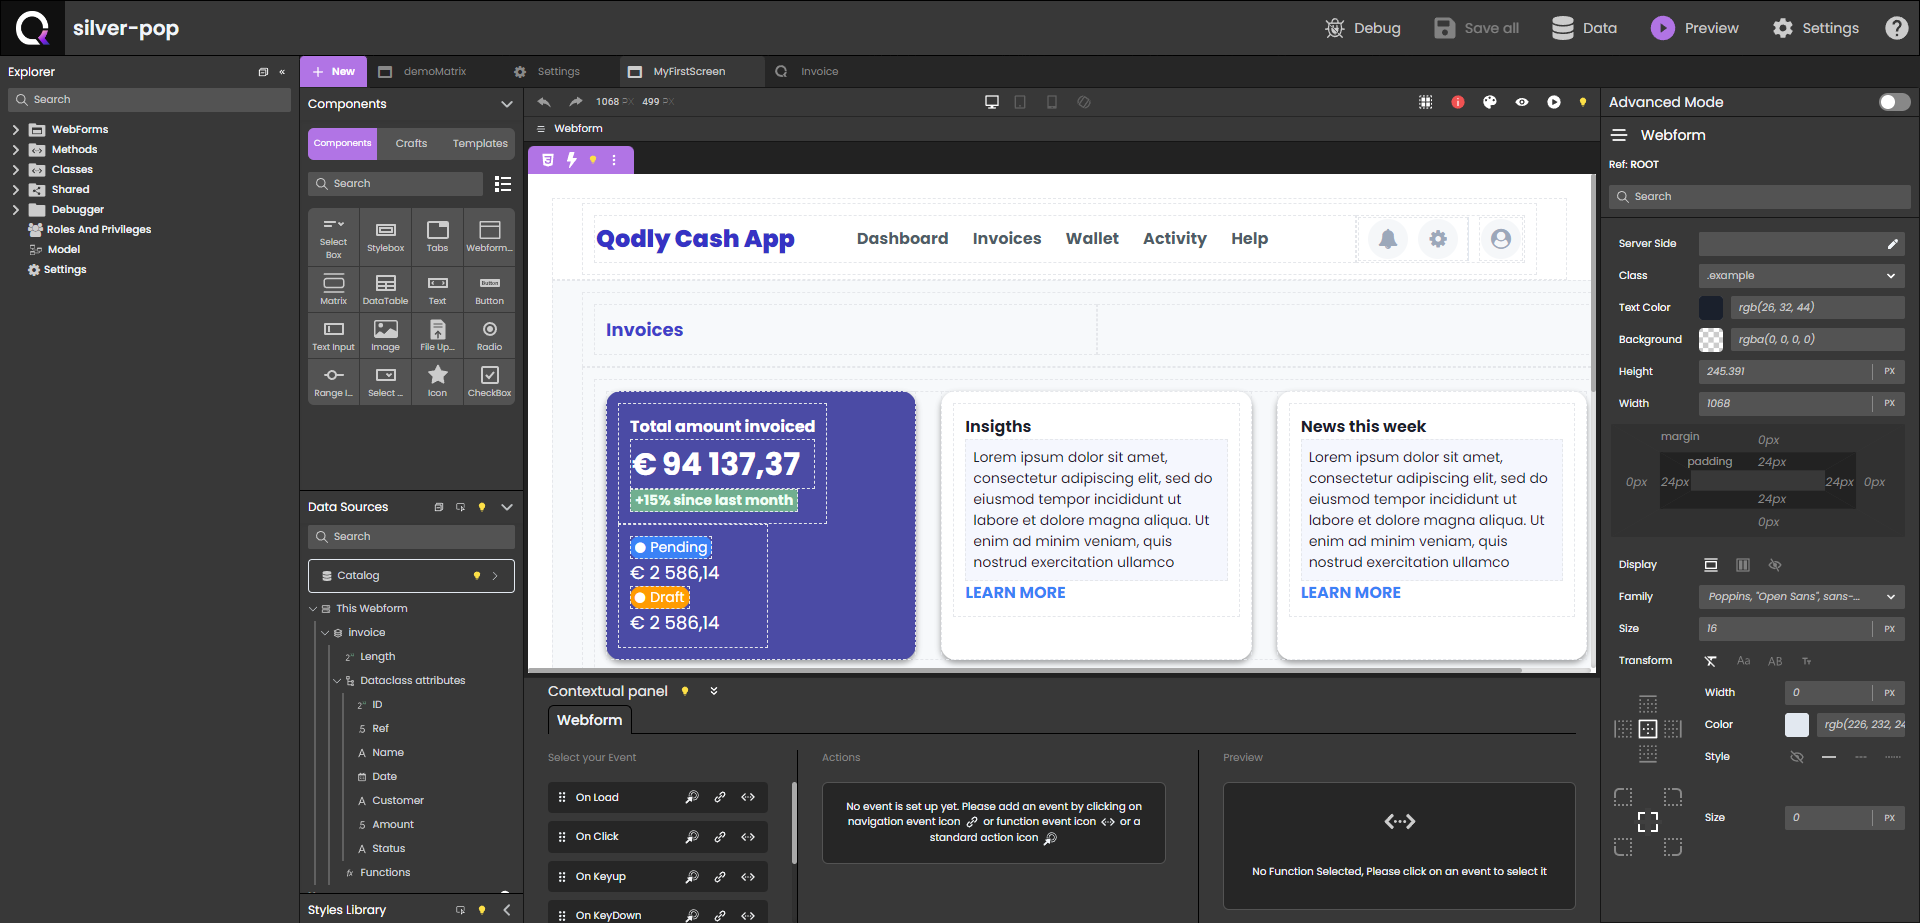Redo the canvas action

(576, 102)
